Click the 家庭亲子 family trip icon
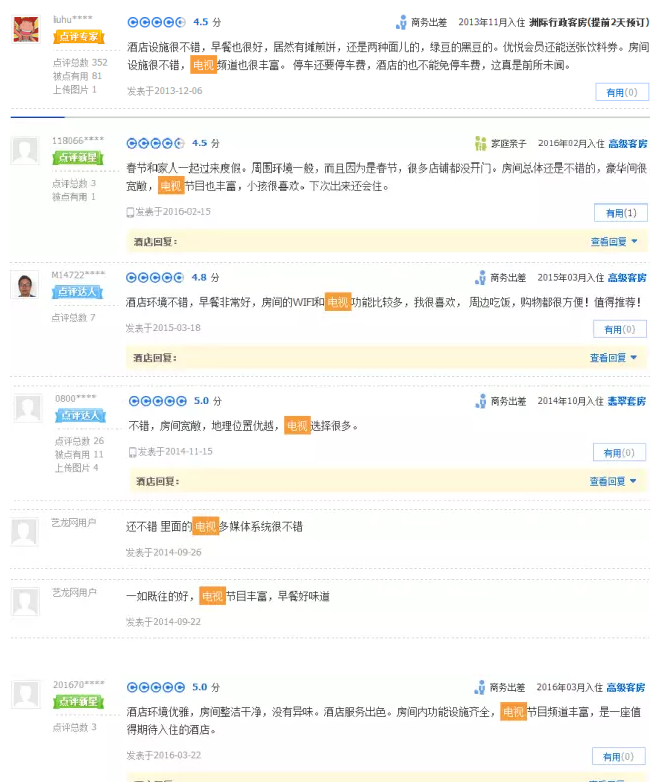Screen dimensions: 656x784 point(480,144)
